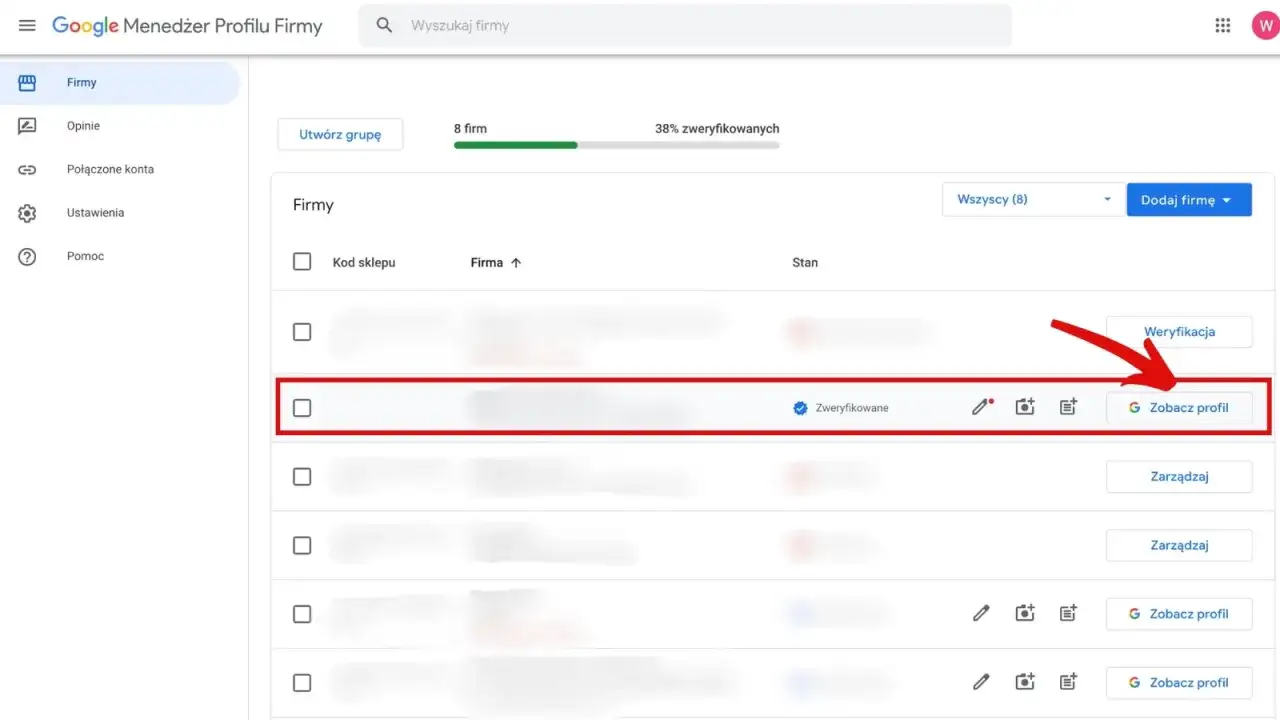The image size is (1280, 720).
Task: Click create post icon in bottom visible row
Action: pos(1068,682)
